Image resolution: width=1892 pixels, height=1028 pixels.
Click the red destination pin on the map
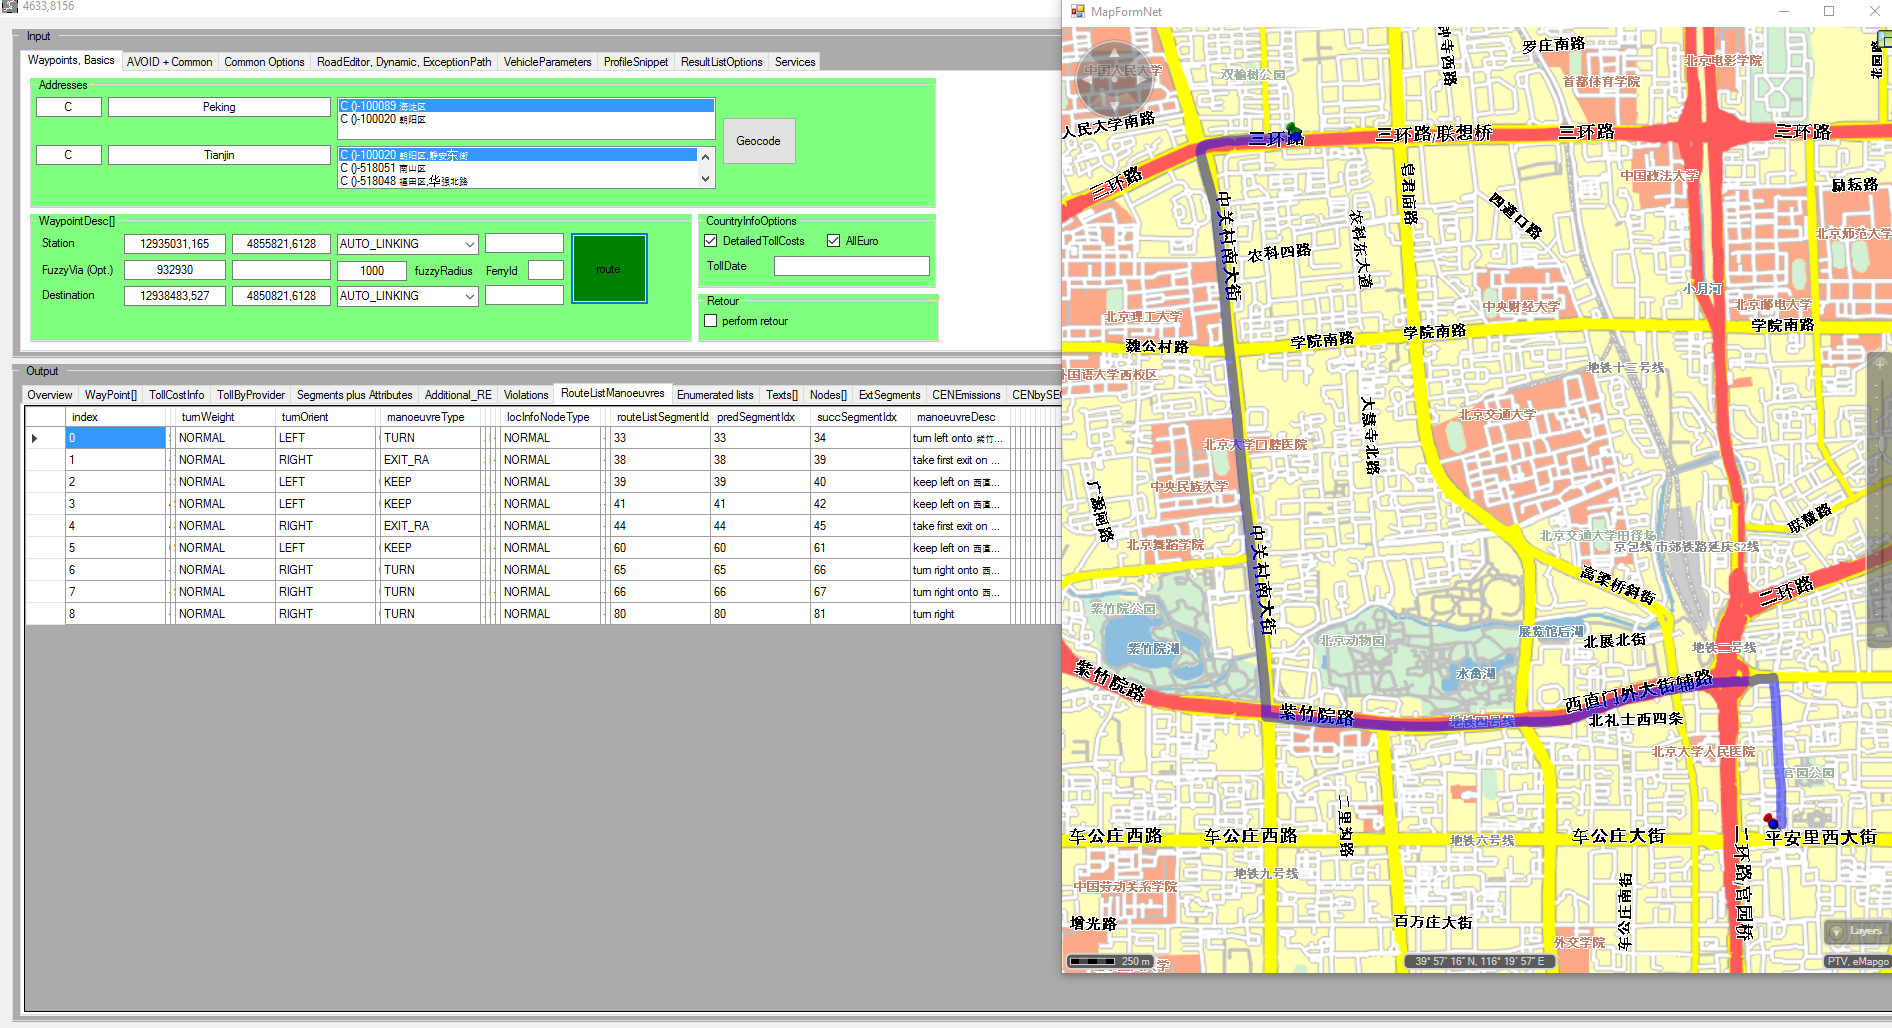pyautogui.click(x=1769, y=819)
